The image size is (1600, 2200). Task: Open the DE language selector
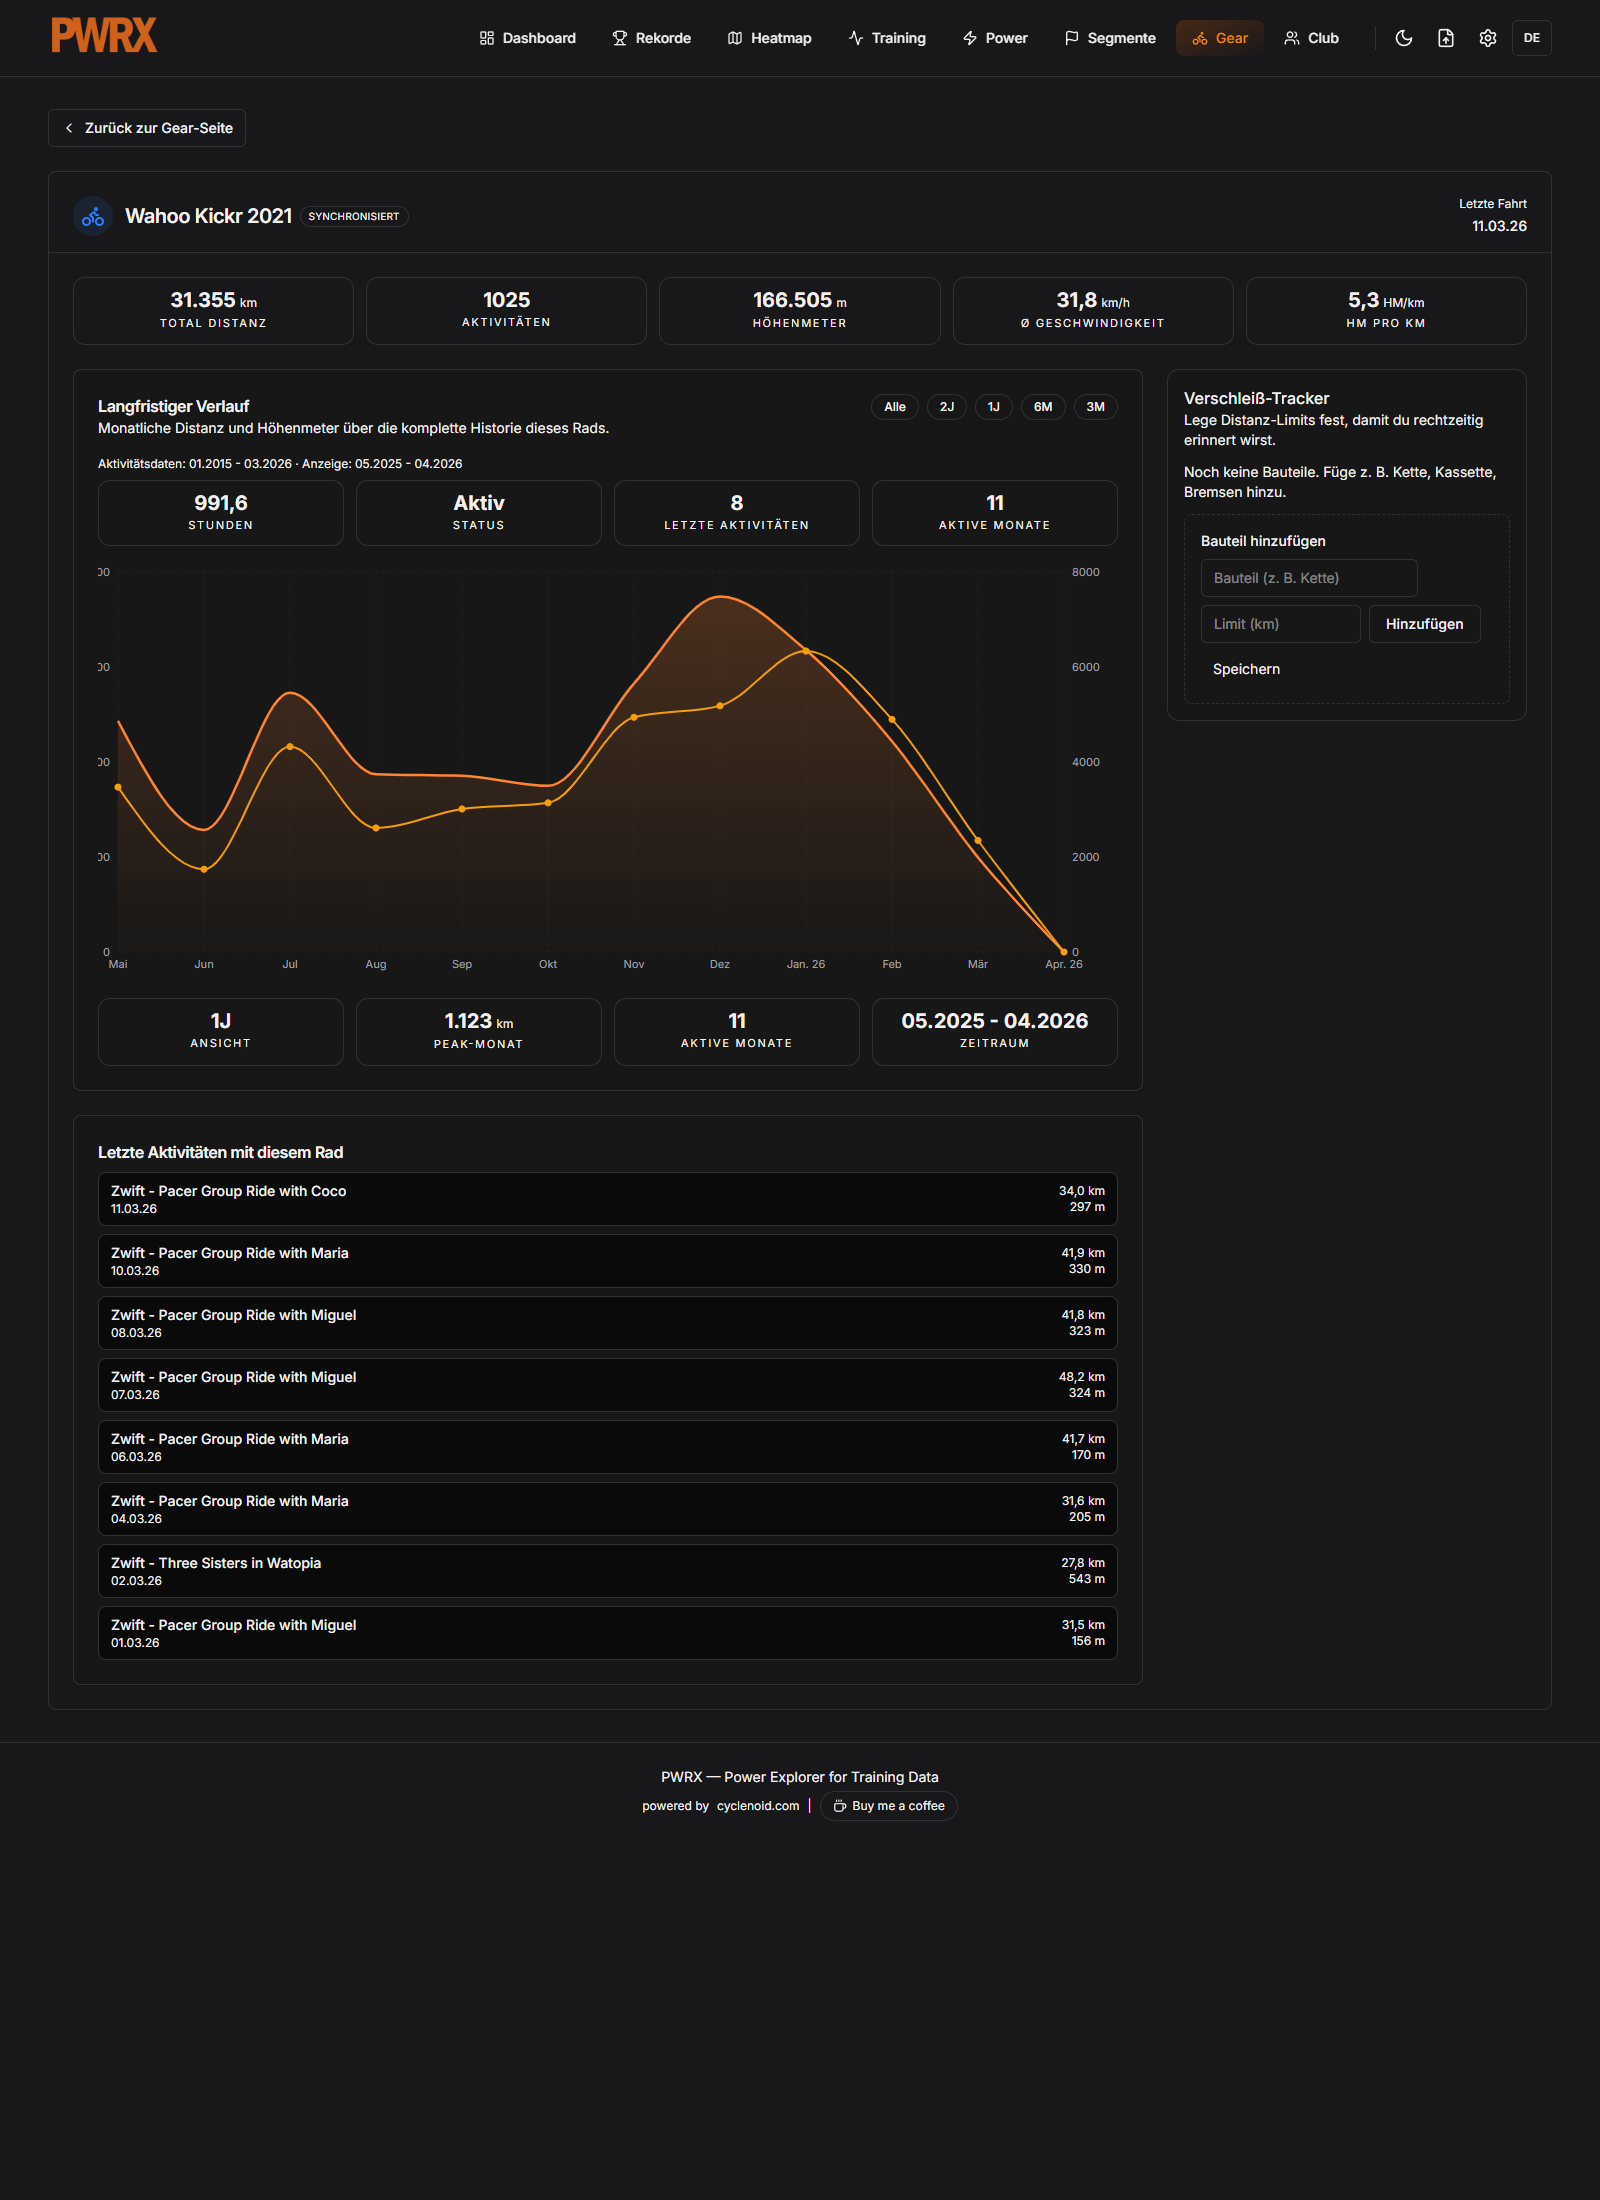click(x=1532, y=37)
